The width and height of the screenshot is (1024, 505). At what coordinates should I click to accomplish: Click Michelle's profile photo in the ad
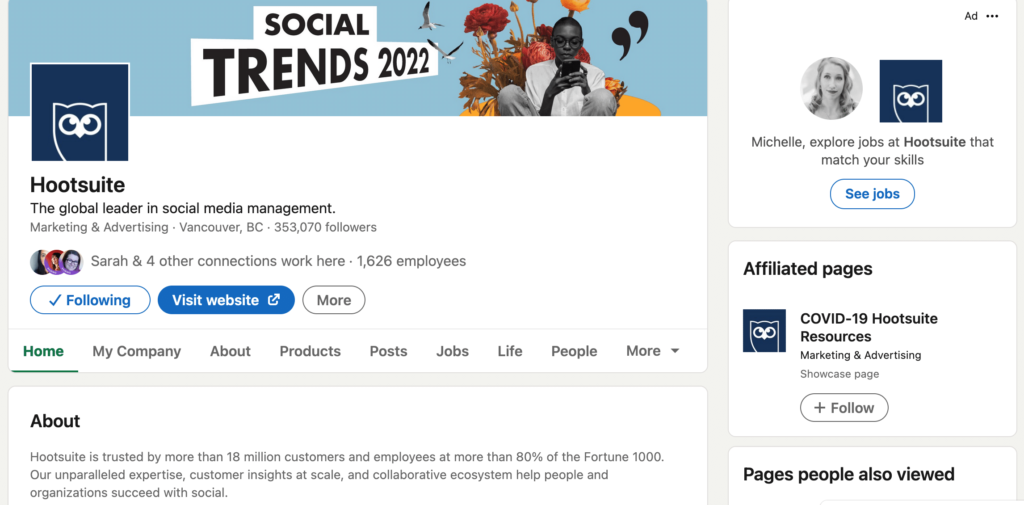[x=831, y=89]
